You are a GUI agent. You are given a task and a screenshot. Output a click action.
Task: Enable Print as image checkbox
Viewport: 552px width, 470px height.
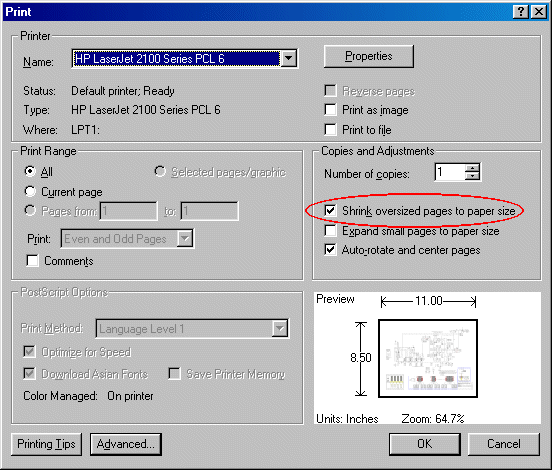click(x=330, y=109)
